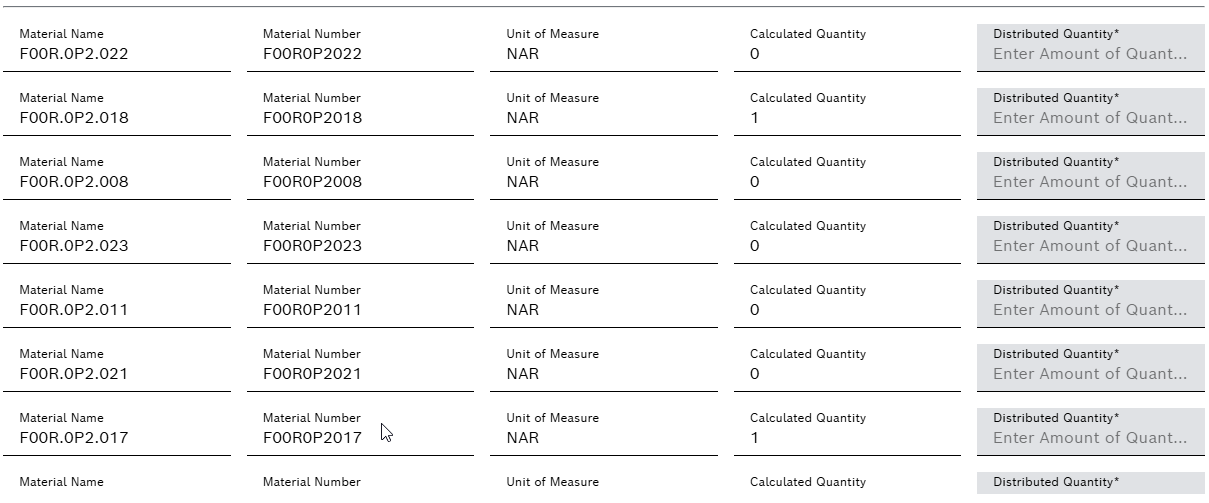Focus Distributed Quantity input for F00R0P2008
This screenshot has height=503, width=1209.
1090,182
